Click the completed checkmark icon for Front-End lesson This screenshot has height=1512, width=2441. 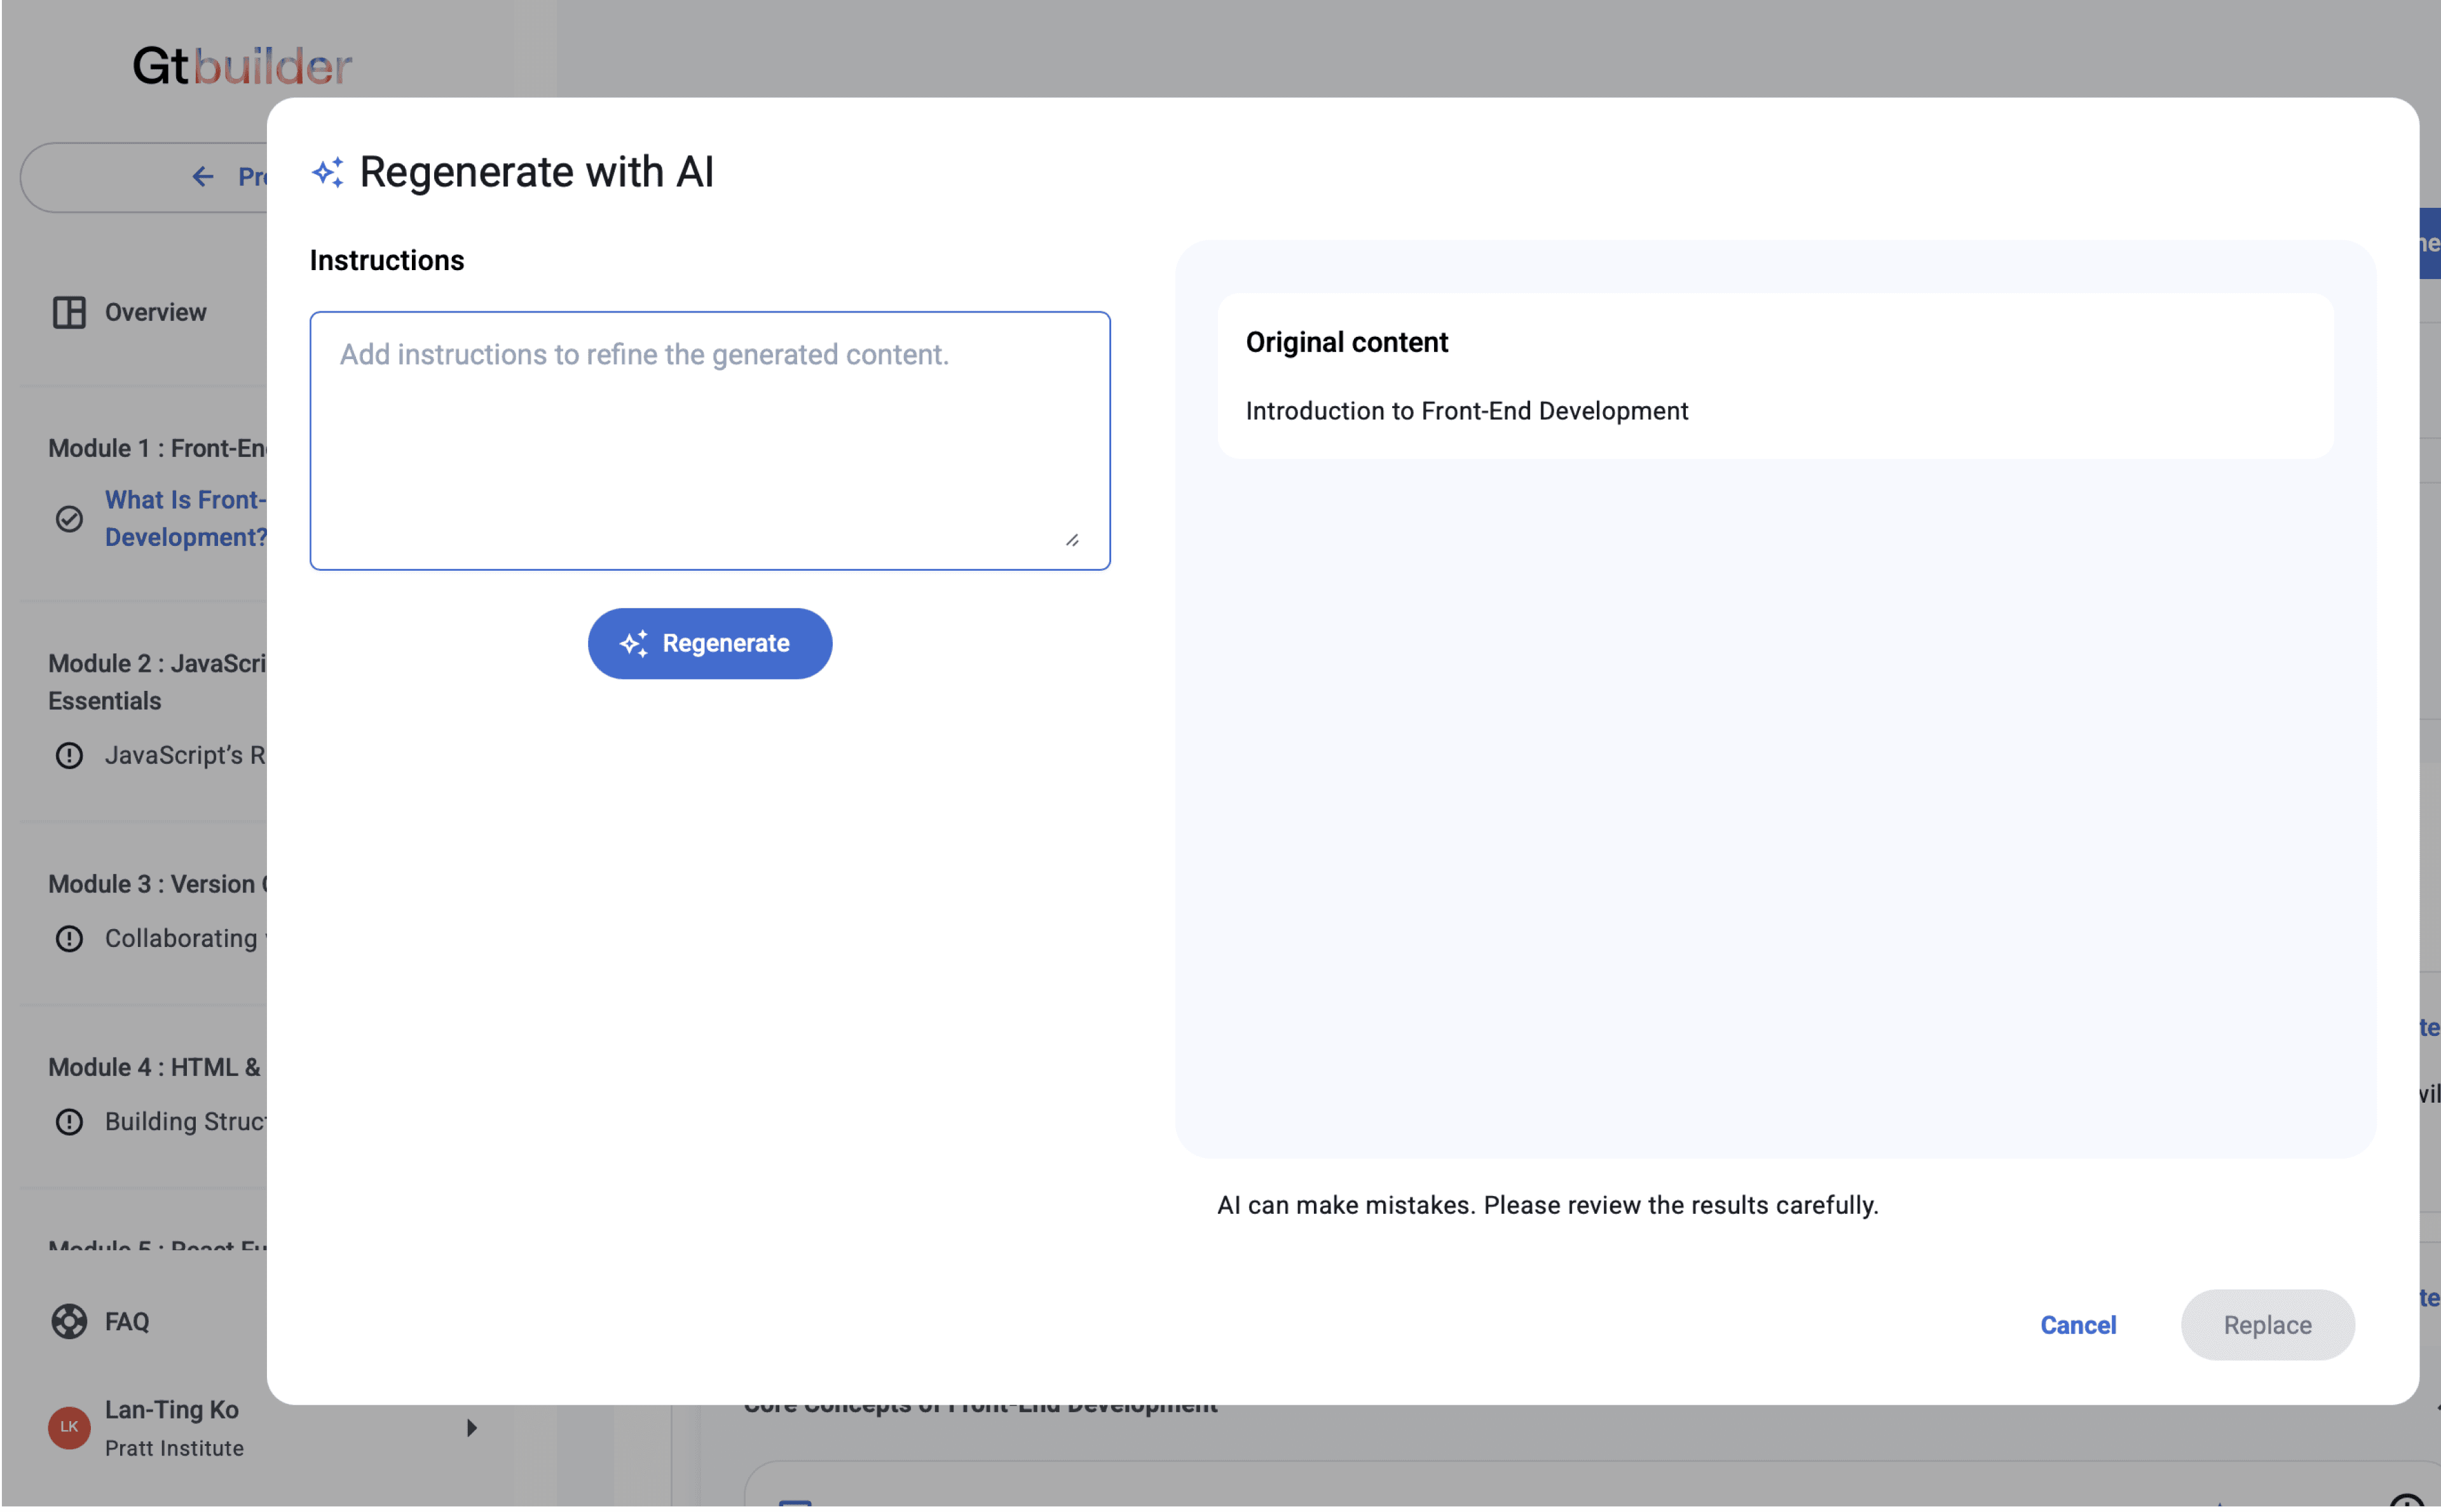point(69,518)
